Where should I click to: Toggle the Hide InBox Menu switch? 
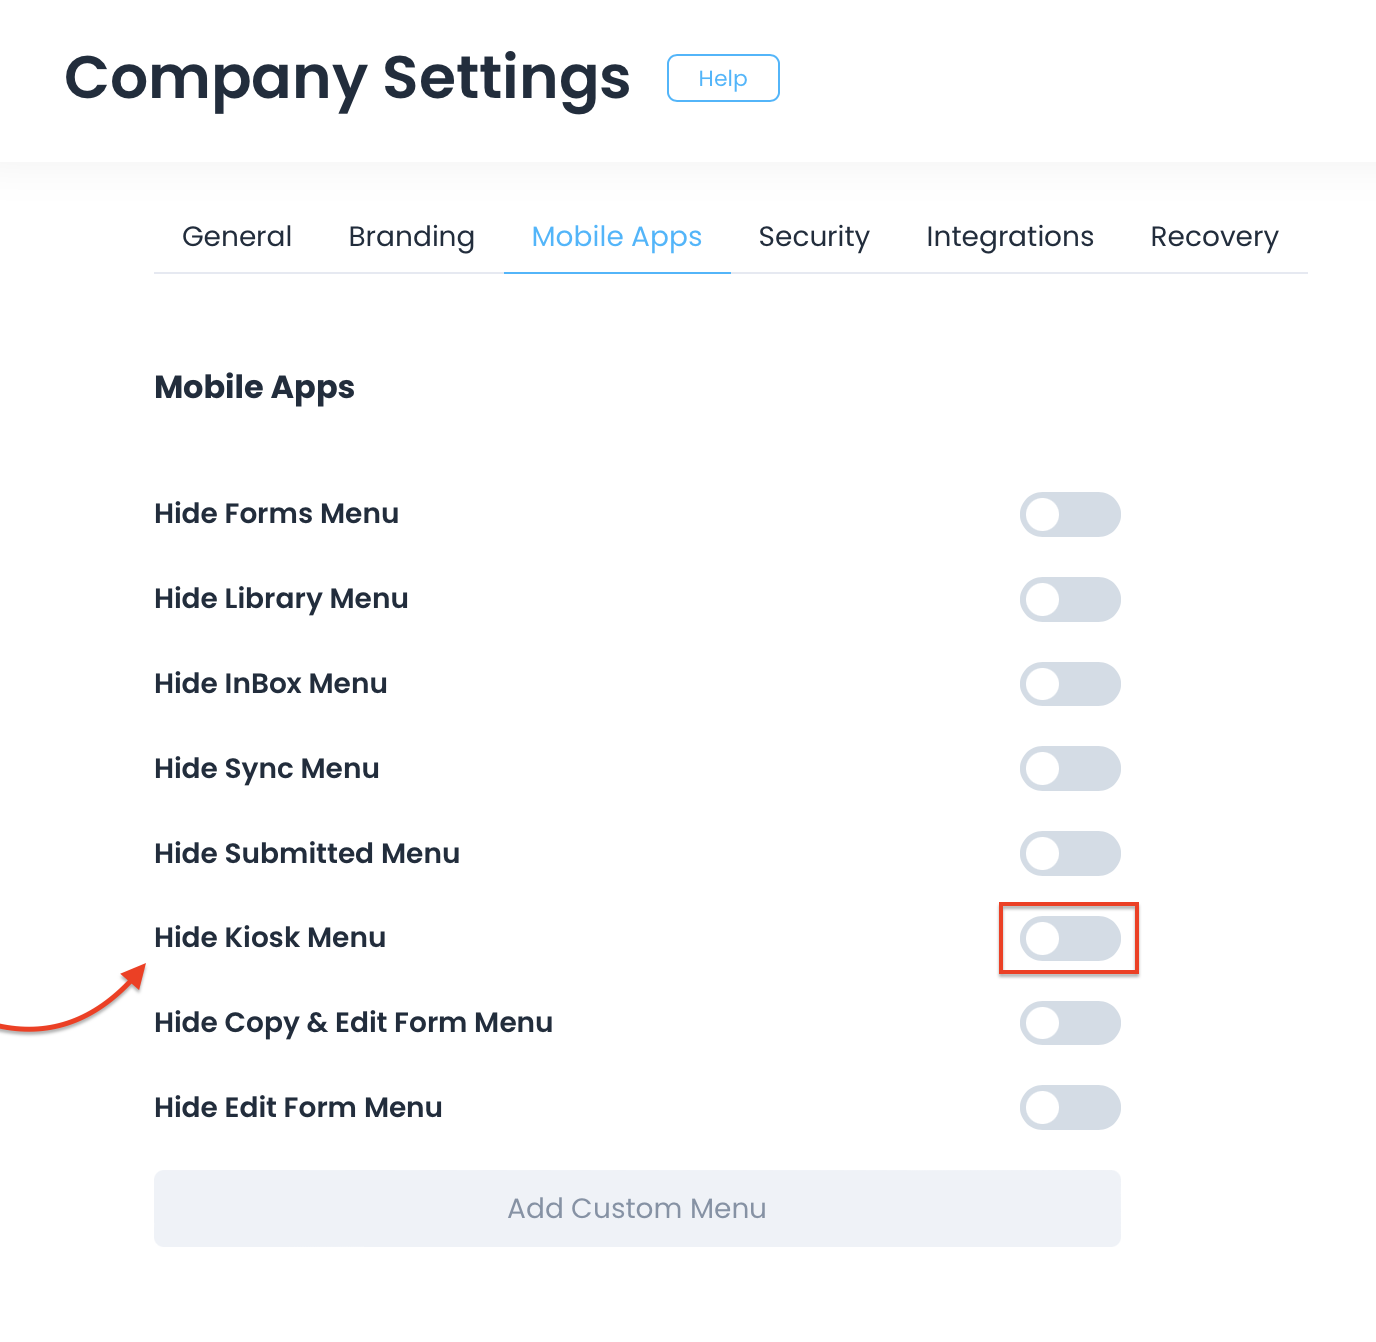tap(1069, 685)
